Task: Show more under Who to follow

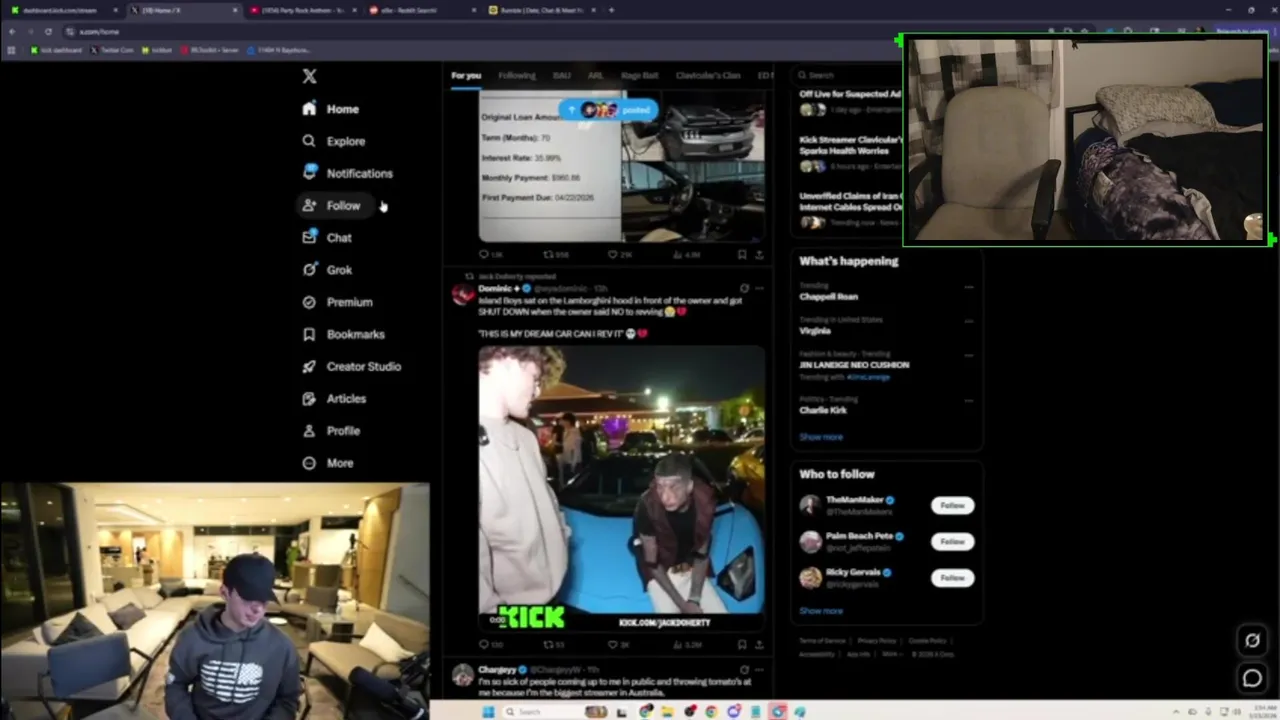Action: pyautogui.click(x=821, y=611)
